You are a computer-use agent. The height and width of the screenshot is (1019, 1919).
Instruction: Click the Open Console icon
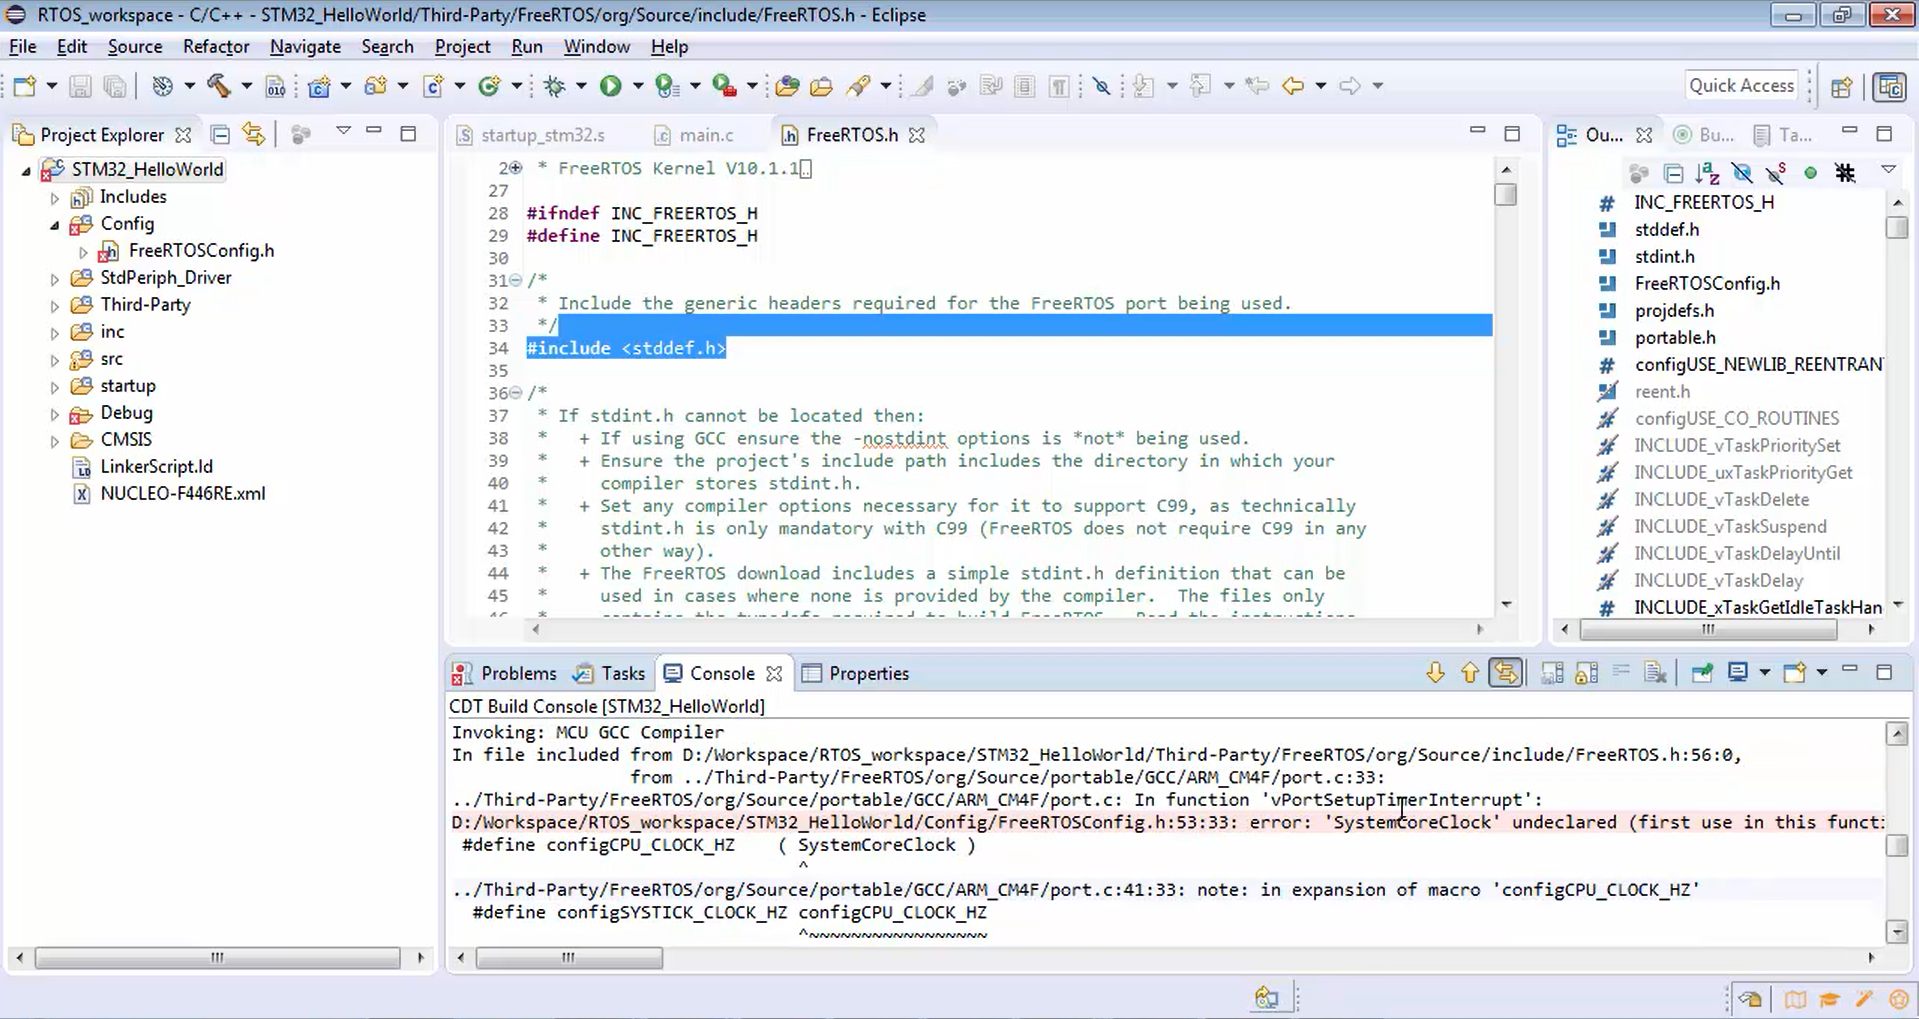[x=1795, y=673]
